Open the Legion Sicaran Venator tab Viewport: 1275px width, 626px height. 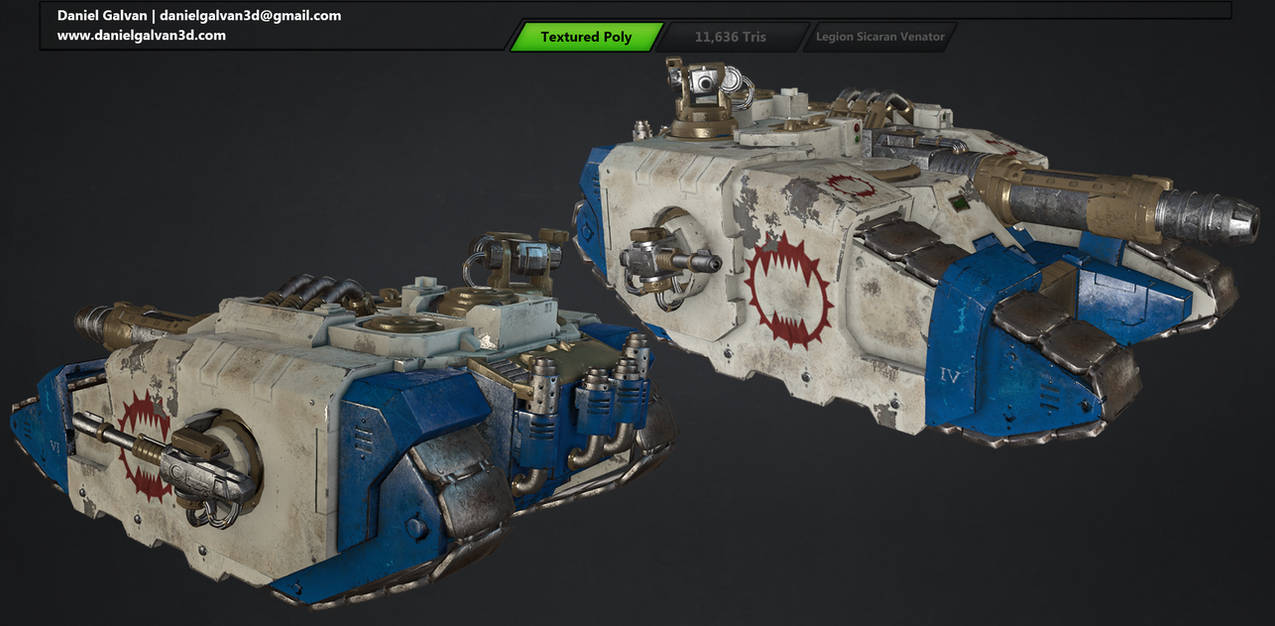pos(879,37)
